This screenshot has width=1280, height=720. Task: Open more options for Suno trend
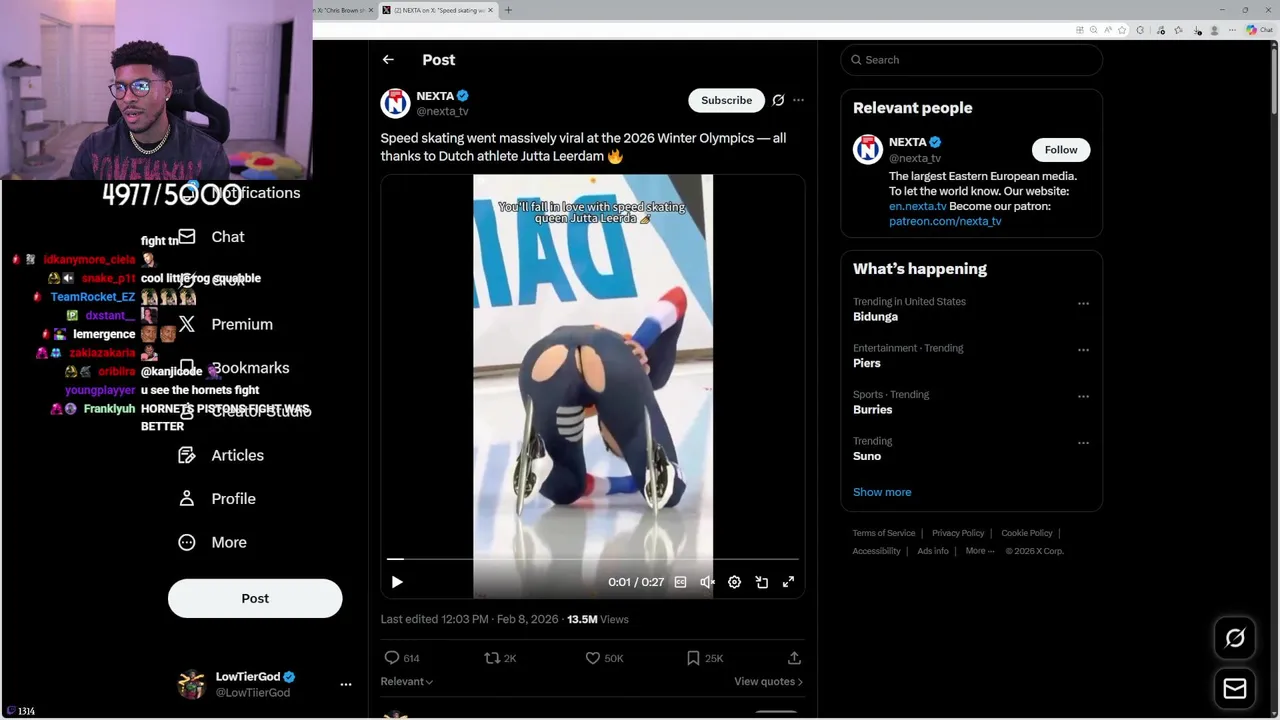tap(1083, 443)
